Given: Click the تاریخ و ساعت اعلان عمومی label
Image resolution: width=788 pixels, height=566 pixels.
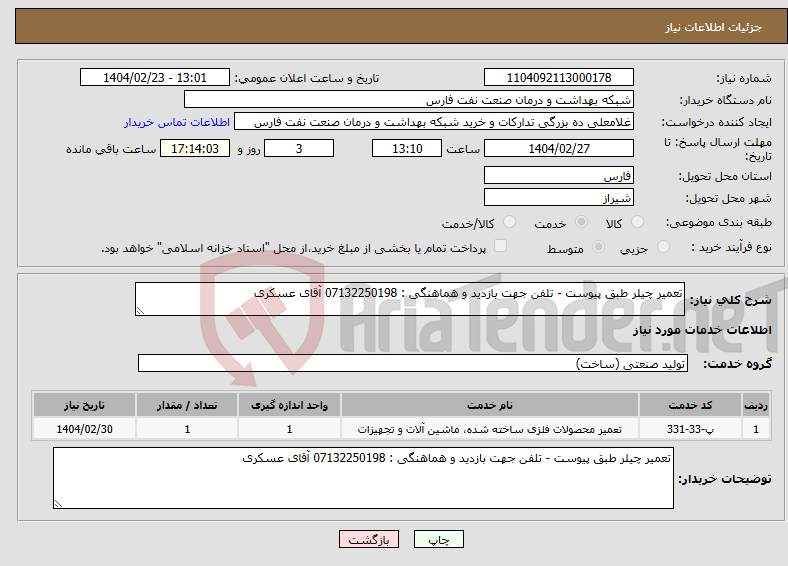Looking at the screenshot, I should pos(307,78).
